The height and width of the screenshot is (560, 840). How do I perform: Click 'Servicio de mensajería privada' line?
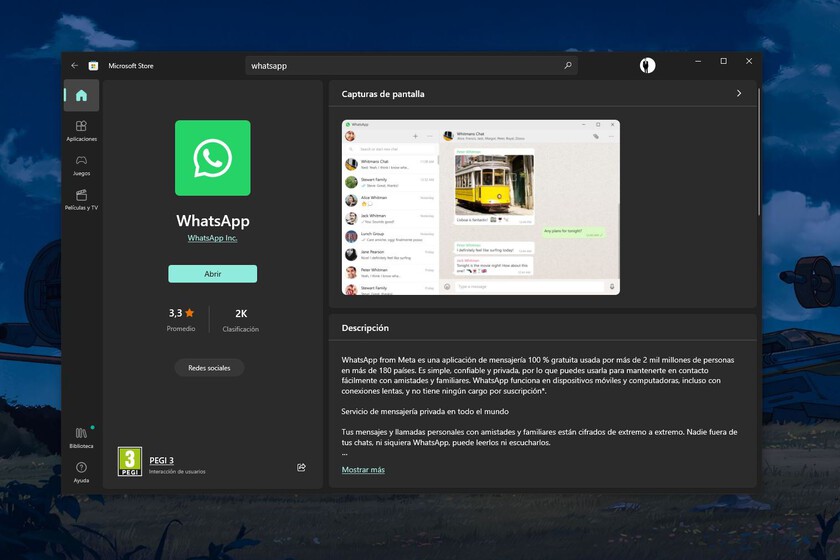[x=425, y=412]
